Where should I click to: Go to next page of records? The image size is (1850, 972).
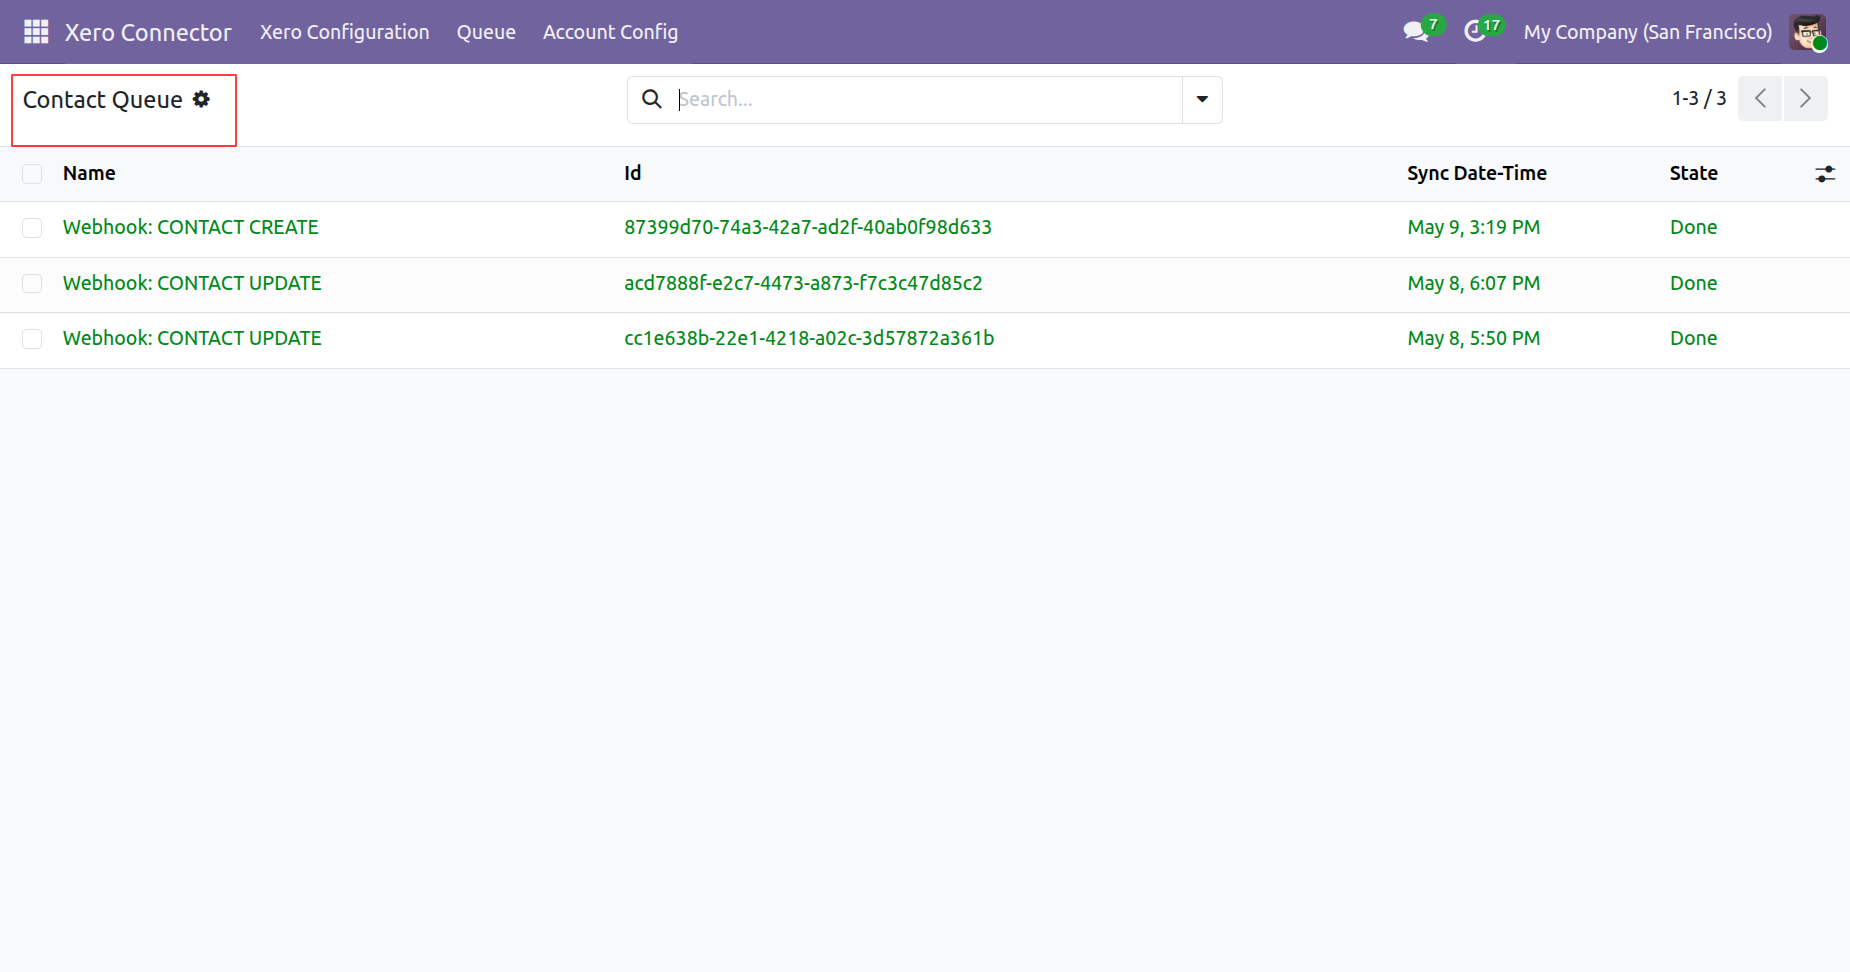(x=1805, y=98)
